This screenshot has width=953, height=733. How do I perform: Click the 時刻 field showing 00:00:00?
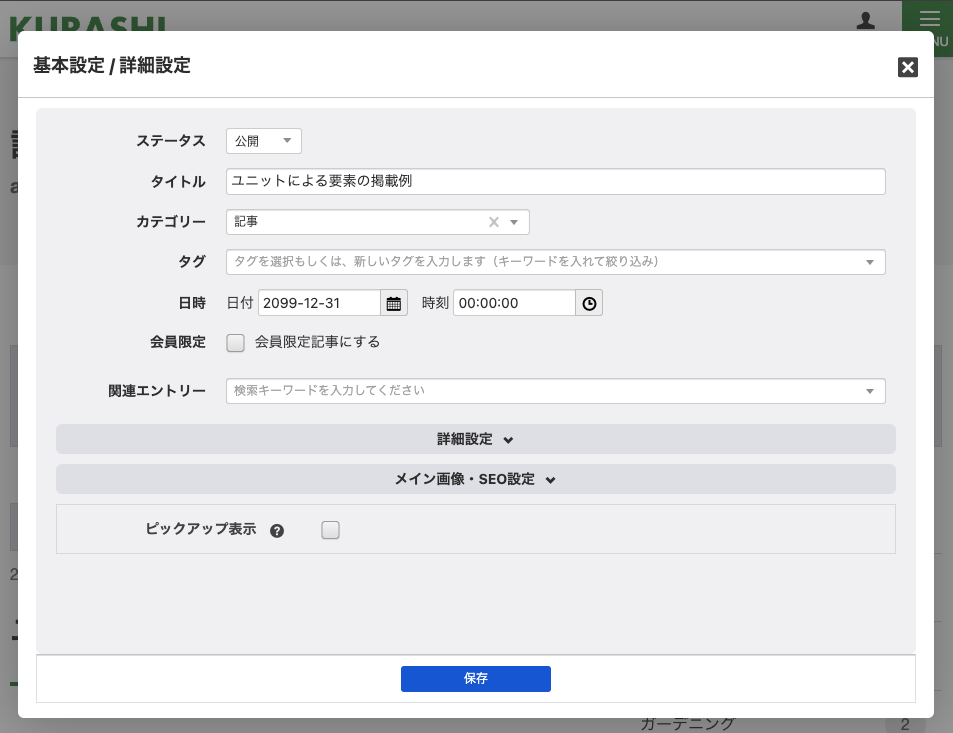[513, 303]
